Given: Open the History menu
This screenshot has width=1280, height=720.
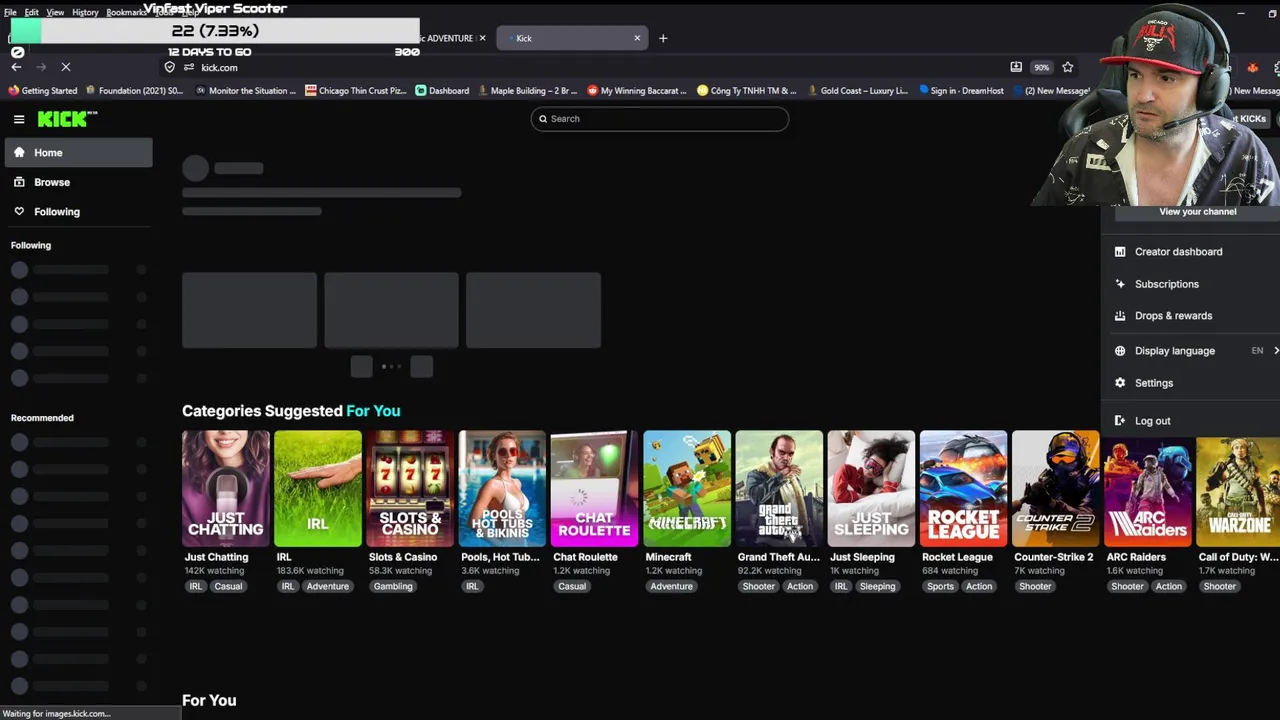Looking at the screenshot, I should click(85, 12).
